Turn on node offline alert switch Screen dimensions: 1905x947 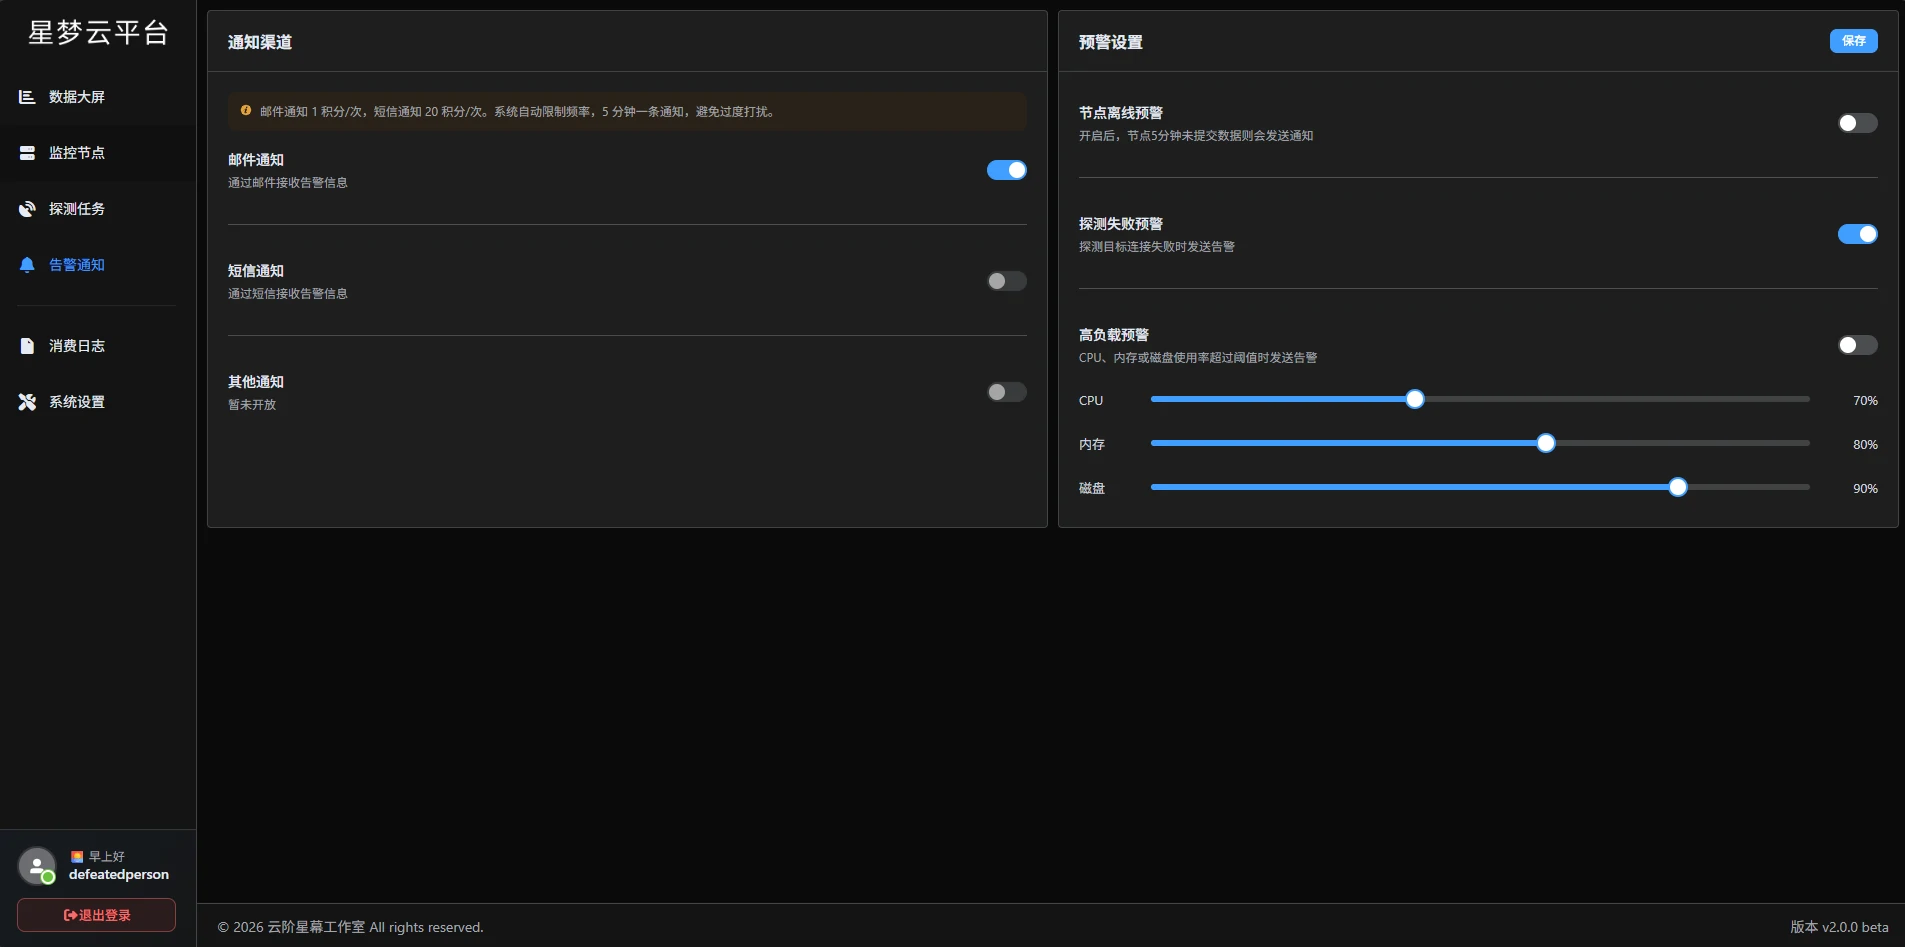pyautogui.click(x=1857, y=123)
